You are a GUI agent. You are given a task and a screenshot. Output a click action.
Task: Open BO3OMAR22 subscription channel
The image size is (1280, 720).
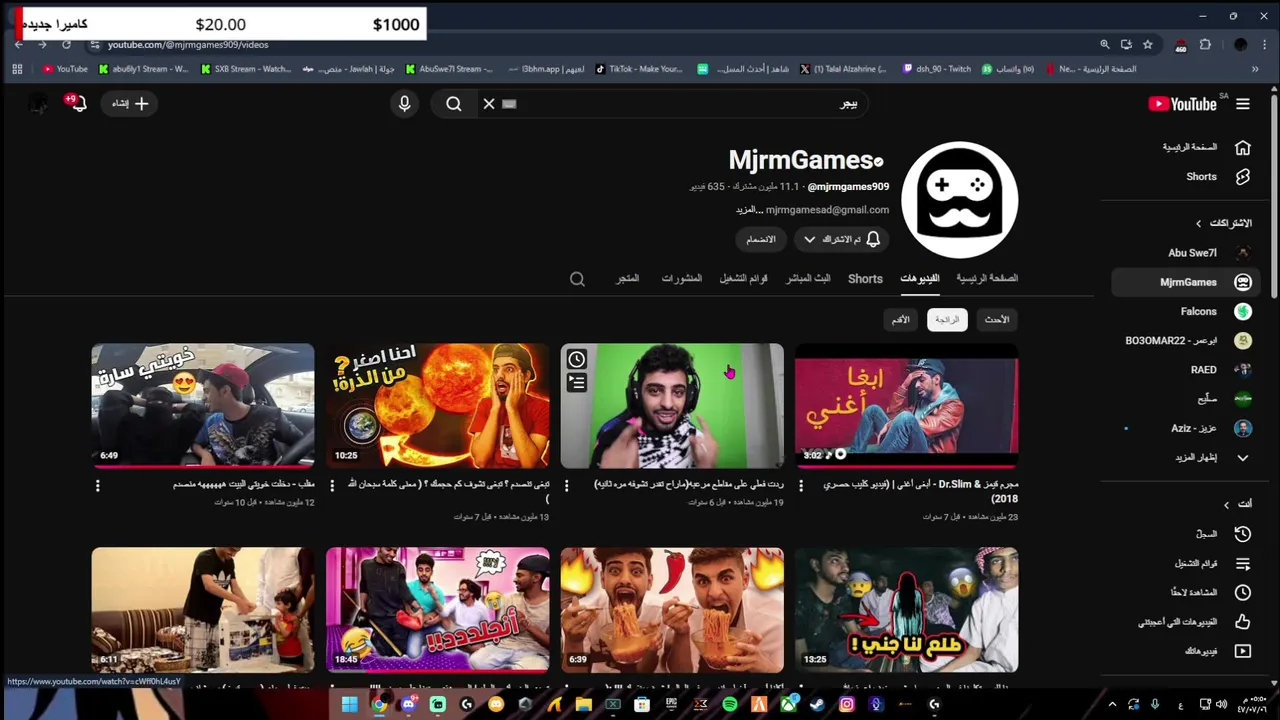coord(1187,340)
